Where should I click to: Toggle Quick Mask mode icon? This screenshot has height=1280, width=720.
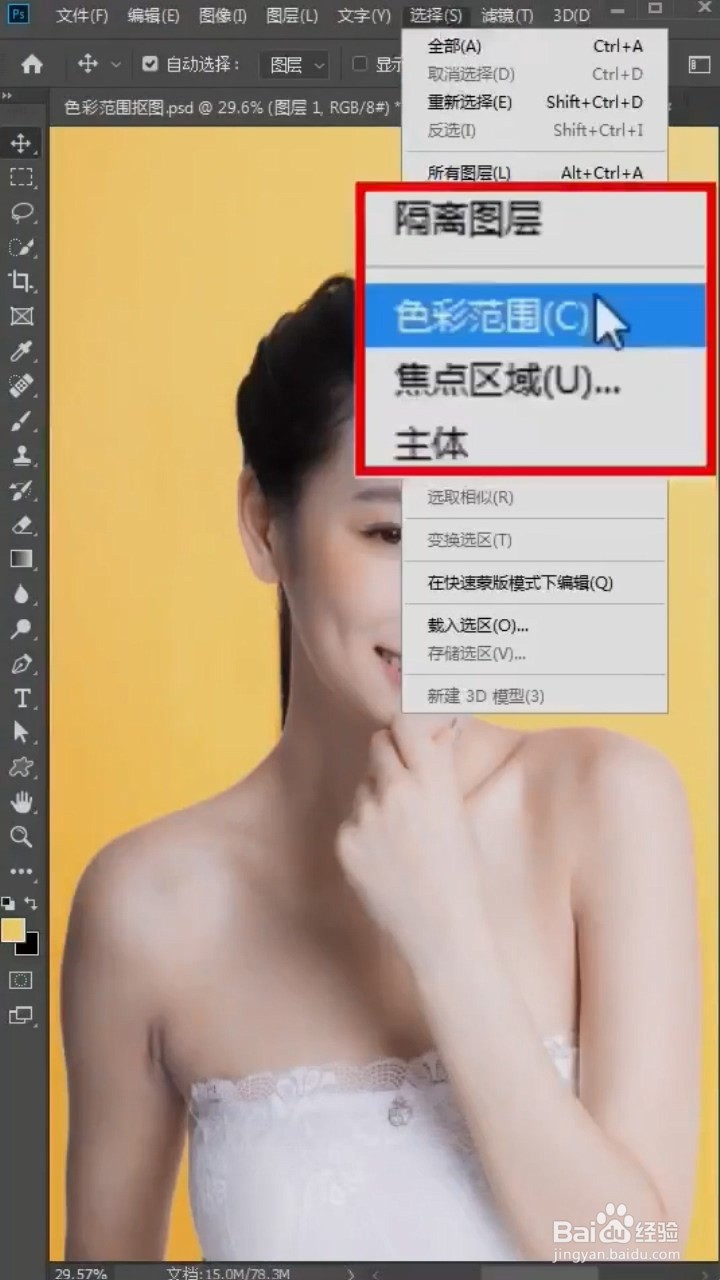[x=21, y=980]
